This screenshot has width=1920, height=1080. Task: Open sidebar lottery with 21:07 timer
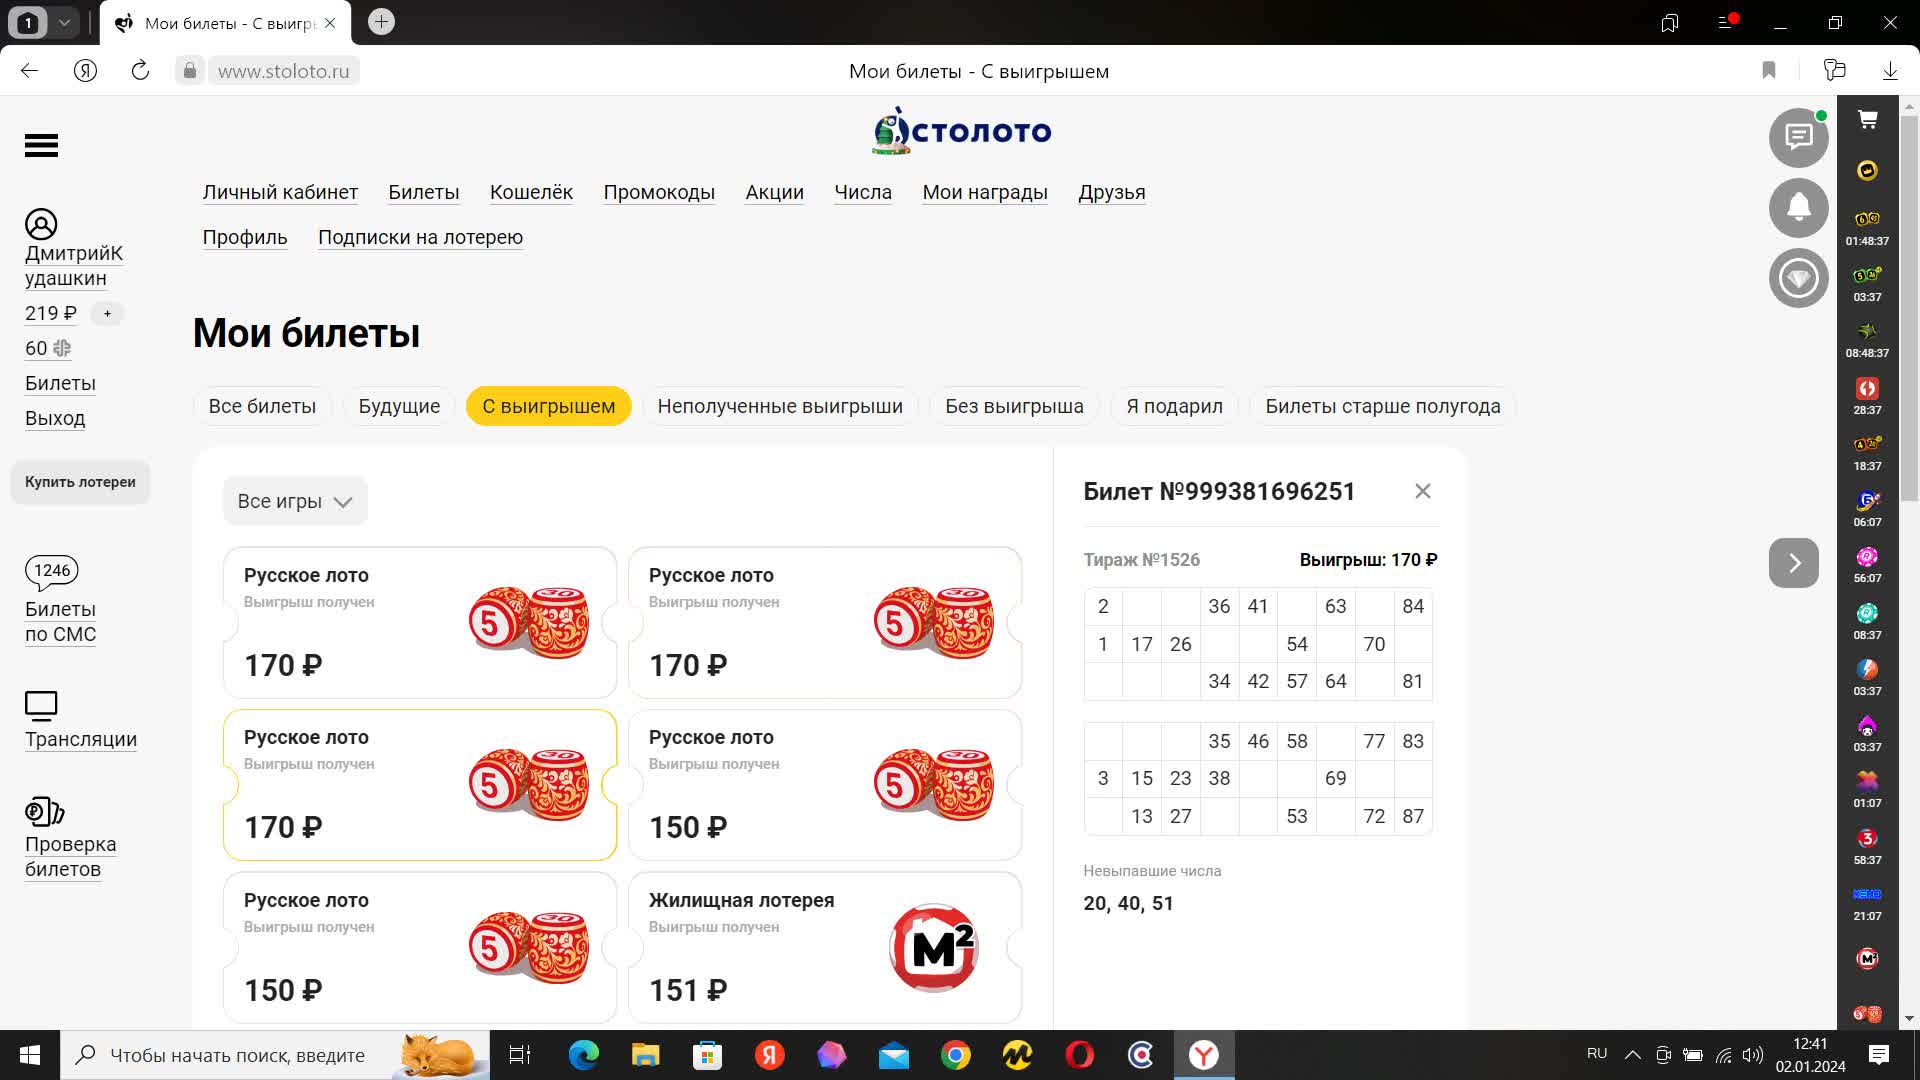tap(1867, 903)
